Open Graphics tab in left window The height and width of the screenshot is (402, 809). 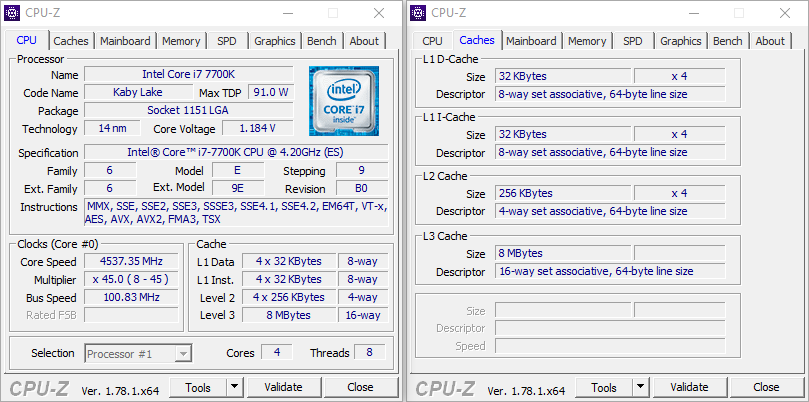pos(275,41)
